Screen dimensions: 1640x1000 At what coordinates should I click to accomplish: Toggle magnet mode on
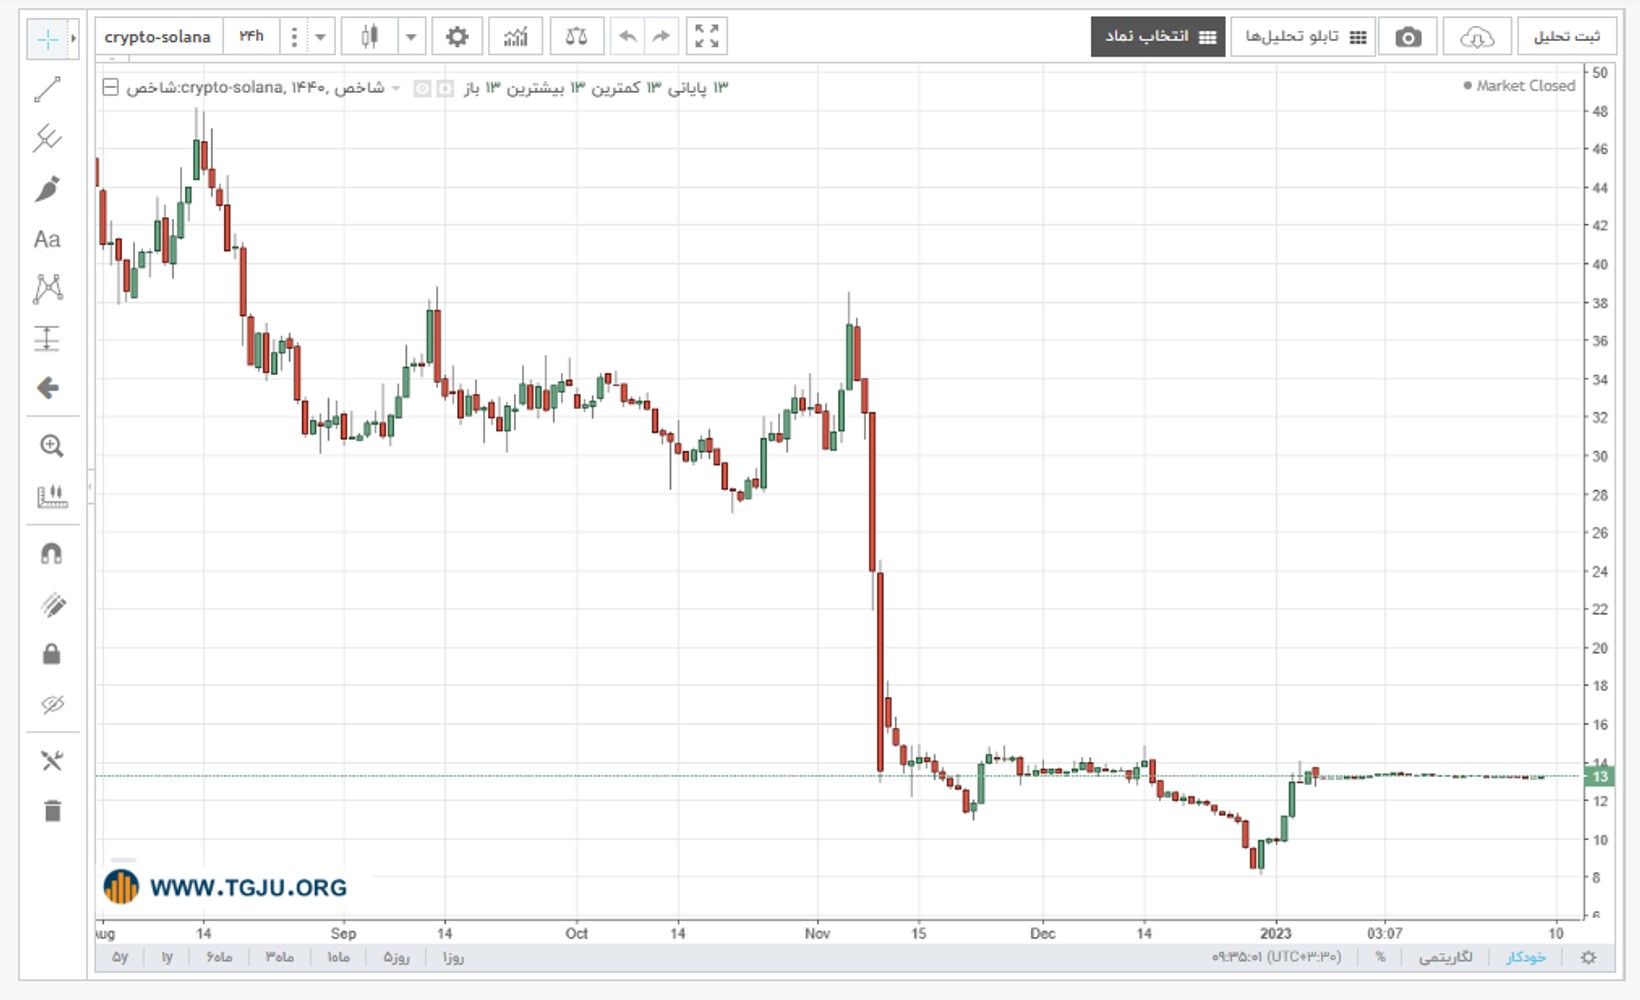(51, 553)
